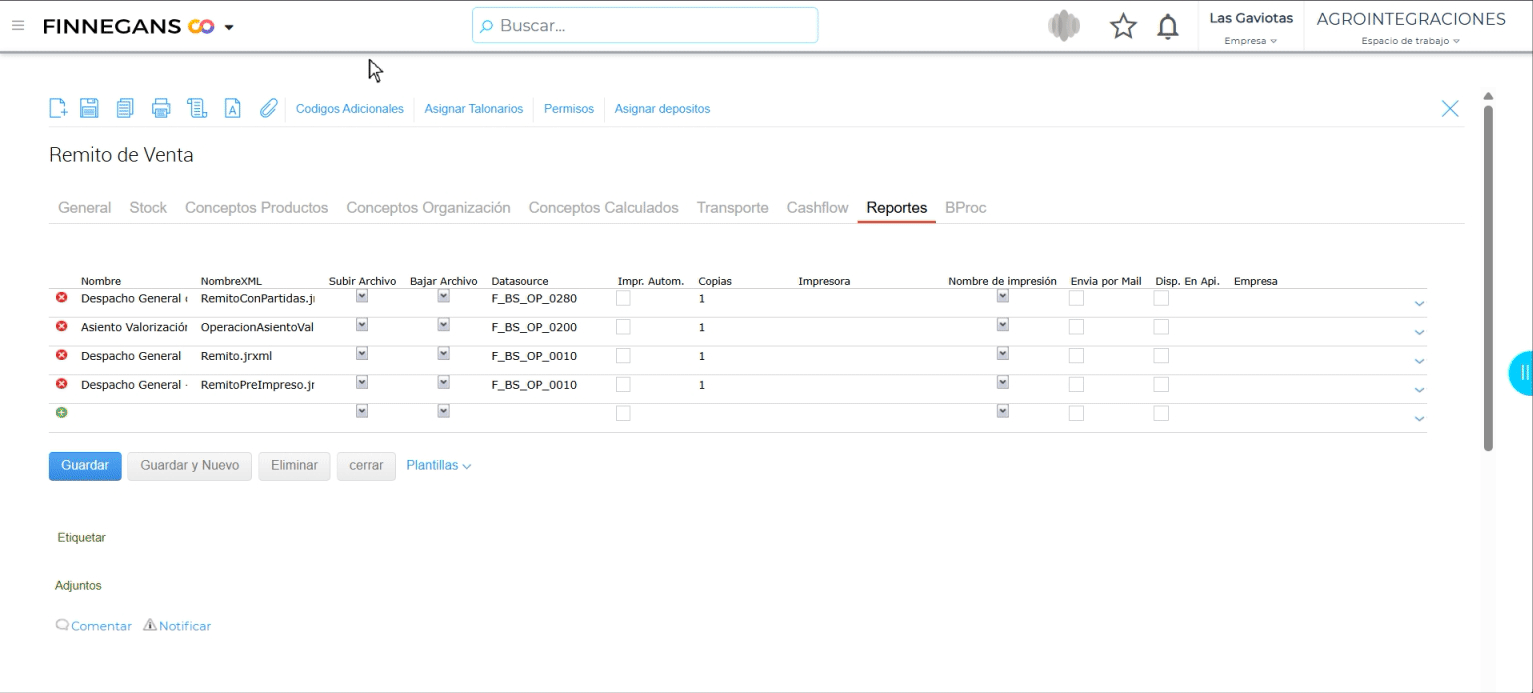
Task: Open Bajar Archivo dropdown for Remito.jrxml row
Action: tap(443, 353)
